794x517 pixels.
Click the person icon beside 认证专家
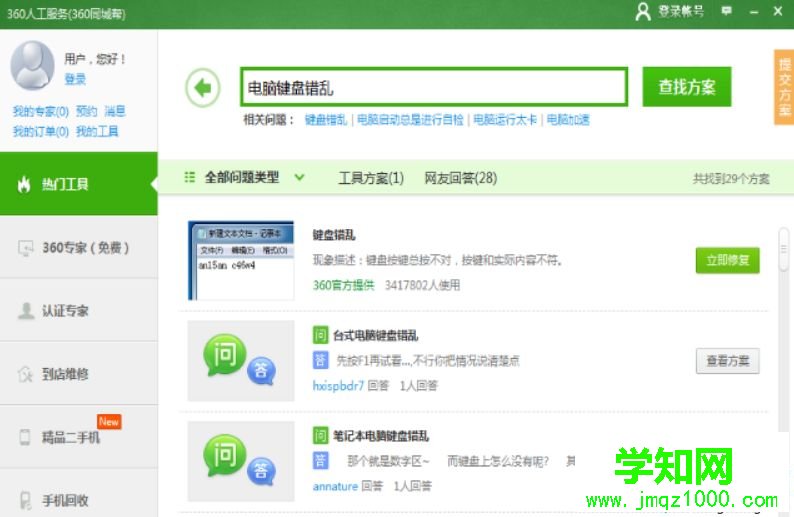pos(25,310)
